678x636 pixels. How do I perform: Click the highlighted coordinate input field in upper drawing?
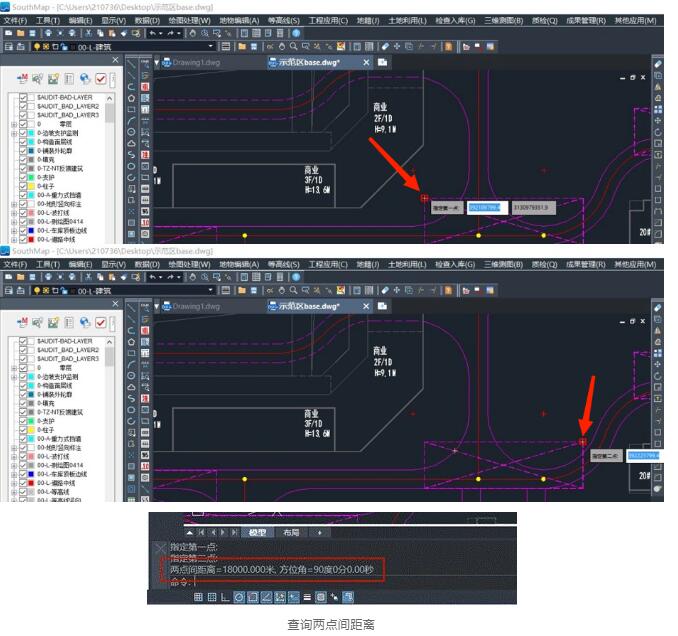(486, 207)
